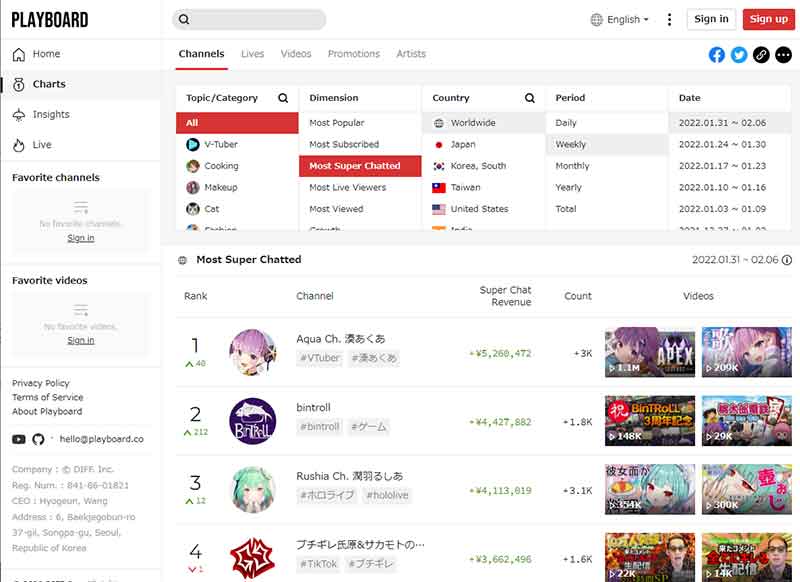The height and width of the screenshot is (582, 800).
Task: Open Playboard YouTube icon in footer
Action: (x=19, y=439)
